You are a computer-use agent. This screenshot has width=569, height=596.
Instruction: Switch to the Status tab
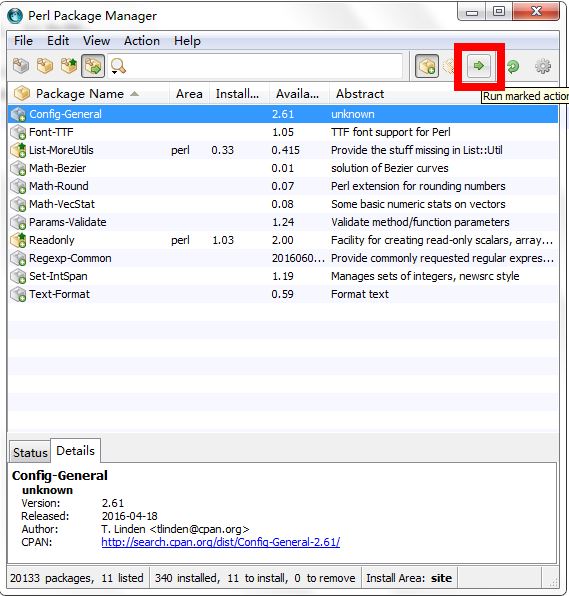click(30, 452)
